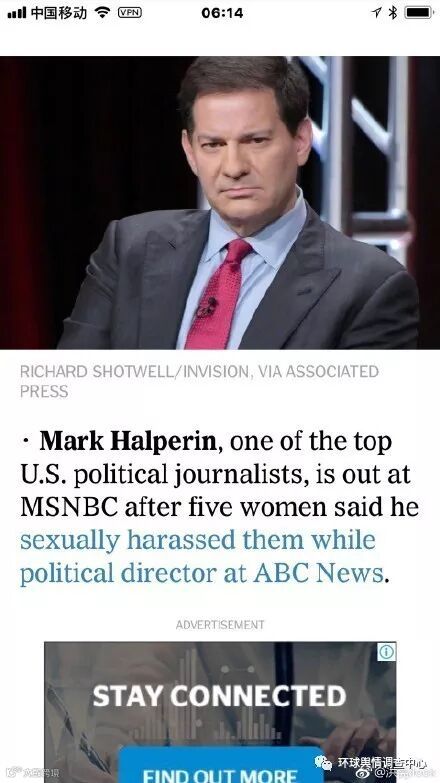Image resolution: width=440 pixels, height=783 pixels.
Task: Tap the location services arrow icon
Action: [376, 13]
